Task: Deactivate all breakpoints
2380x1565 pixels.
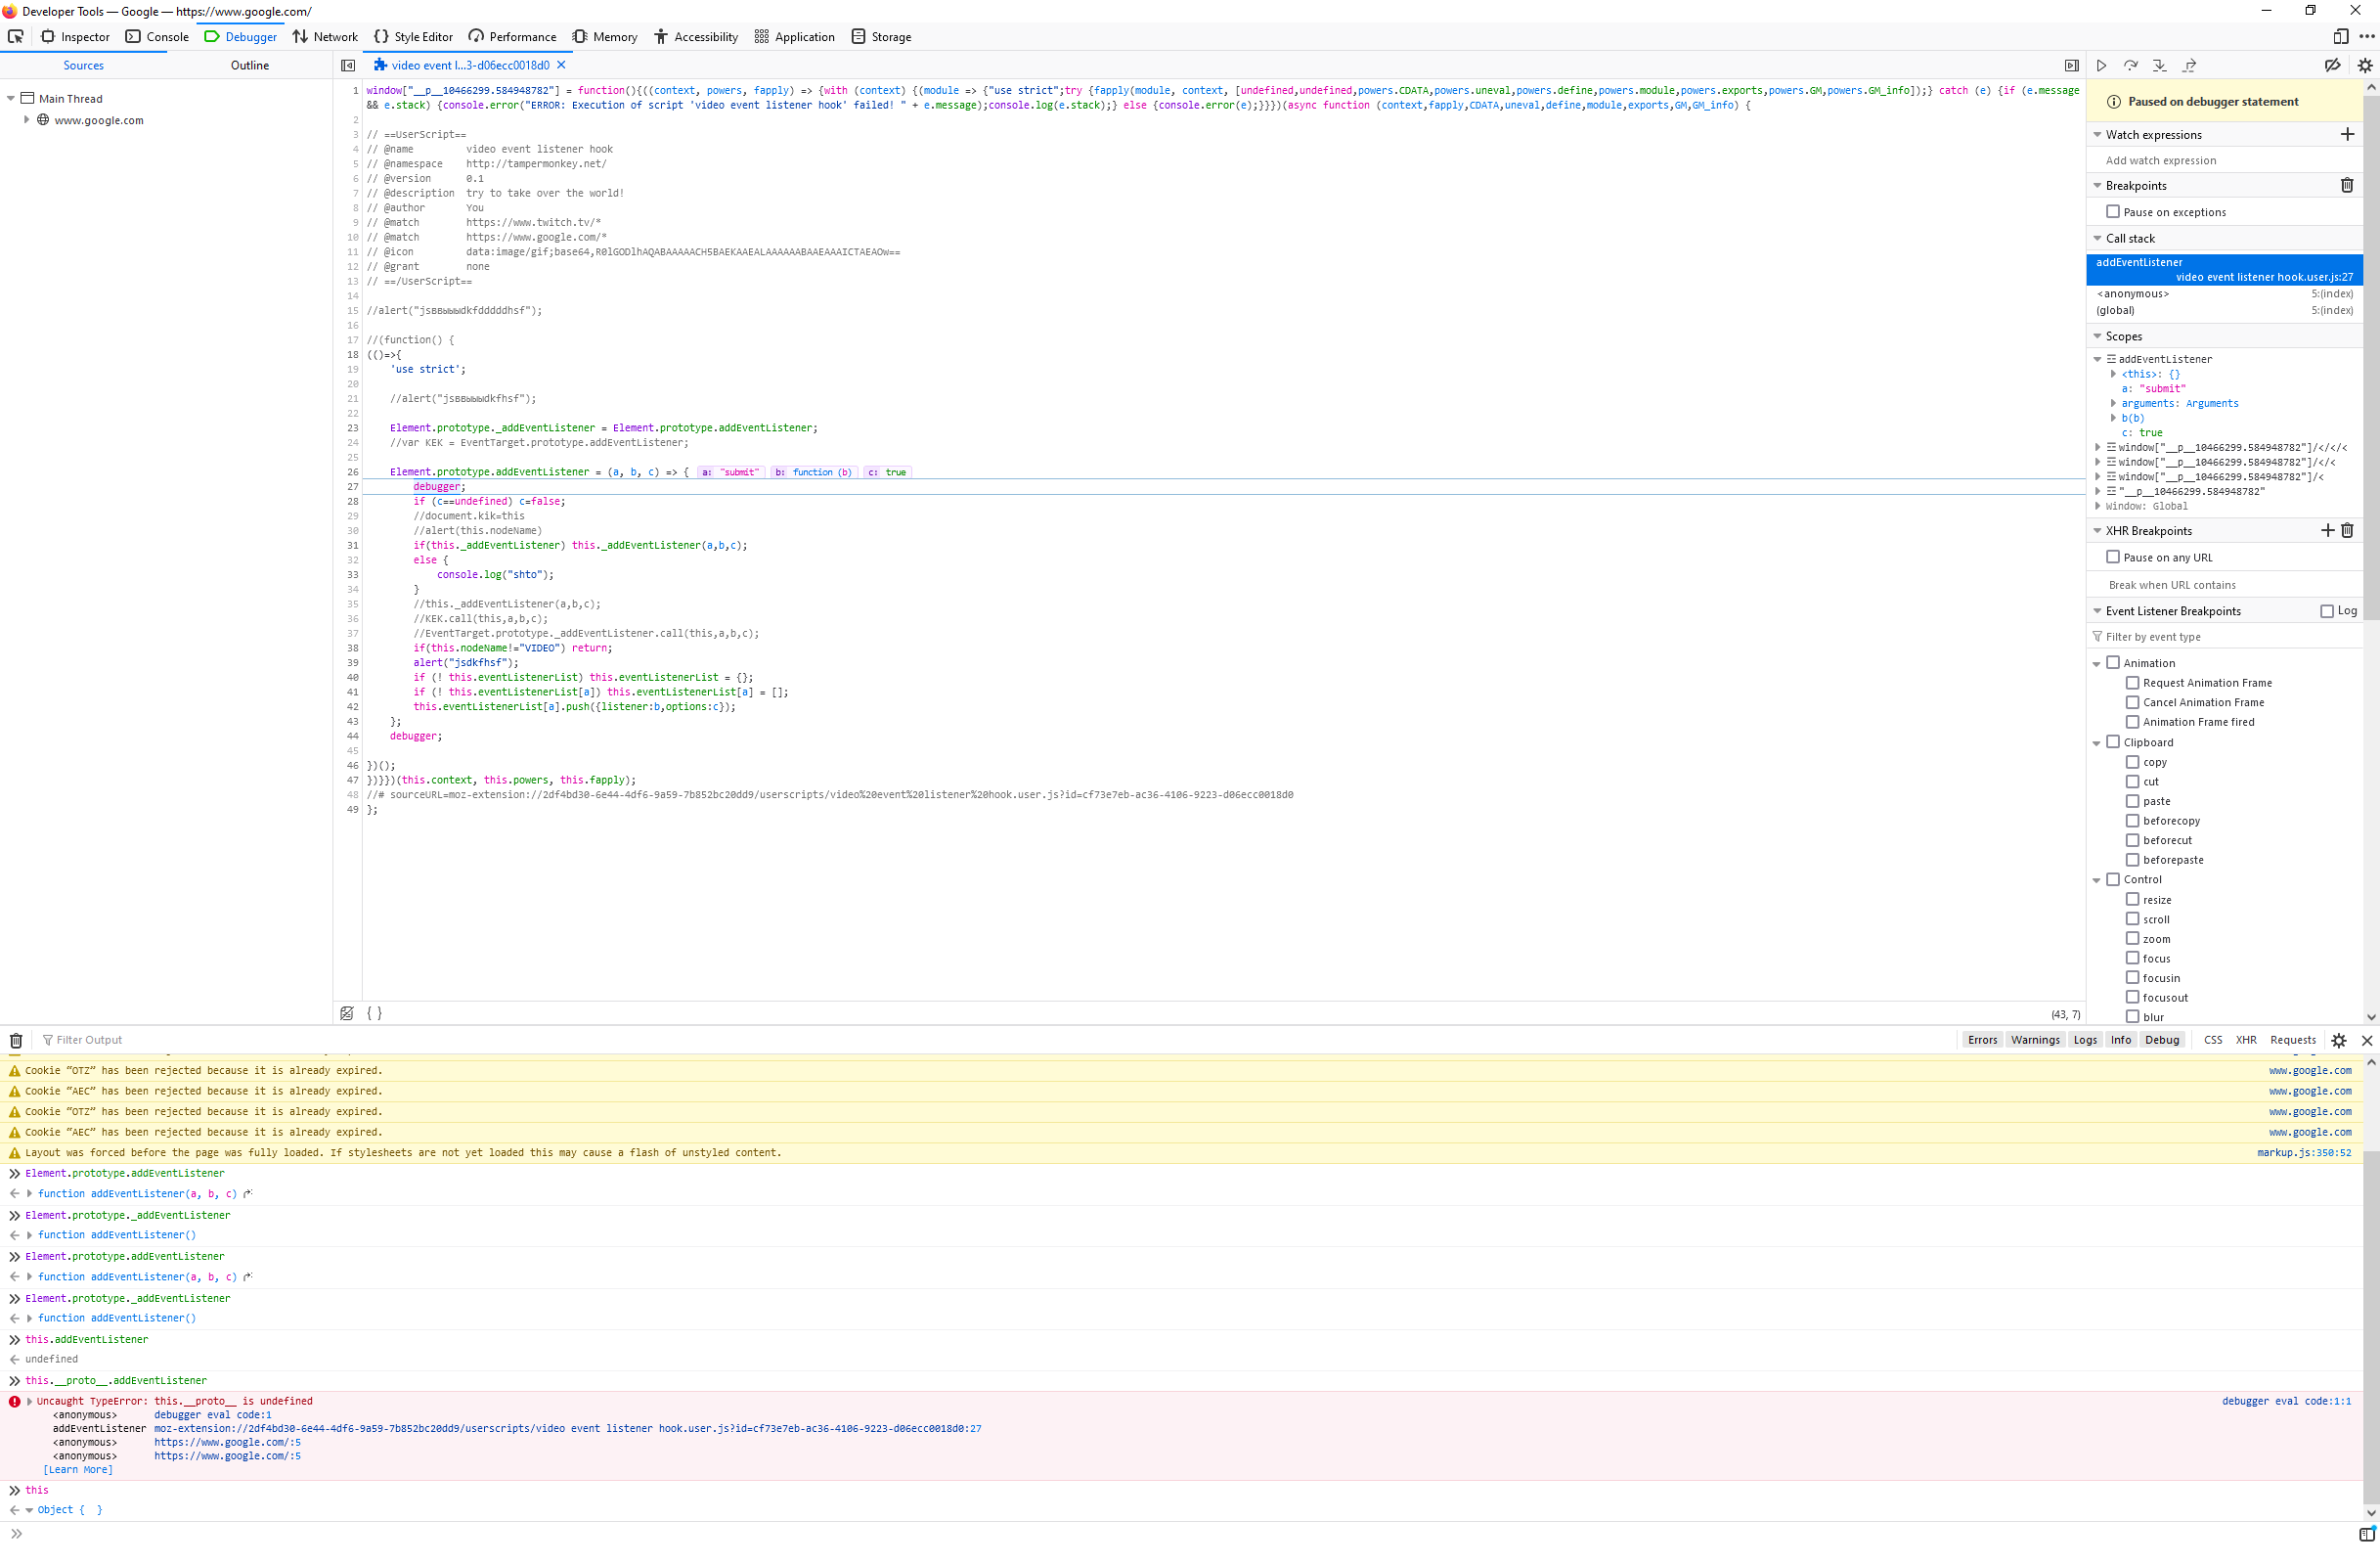Action: click(x=2333, y=65)
